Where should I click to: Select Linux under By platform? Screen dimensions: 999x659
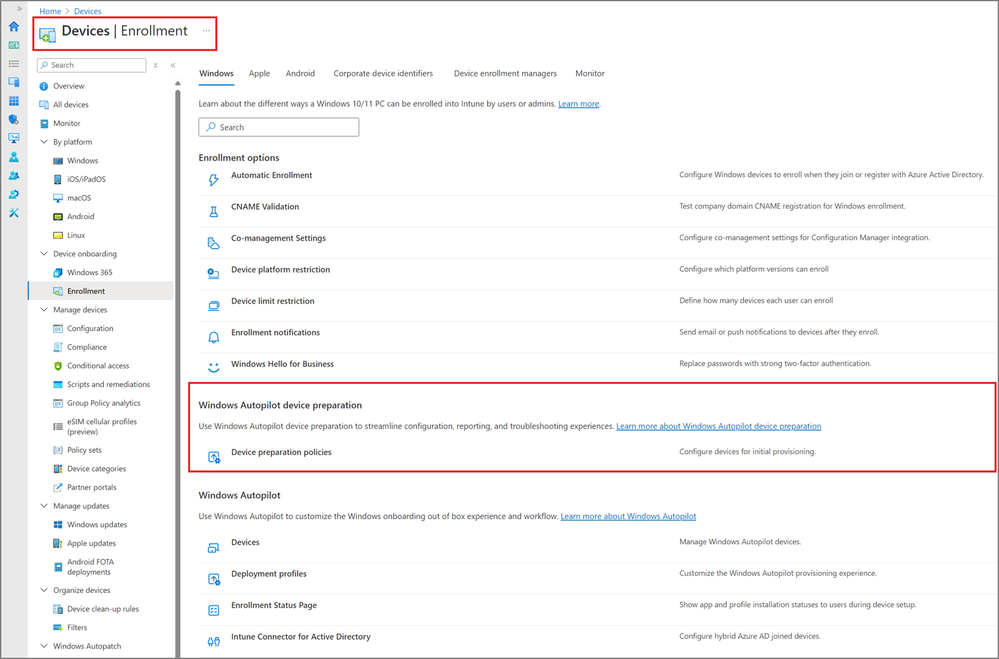pyautogui.click(x=76, y=235)
